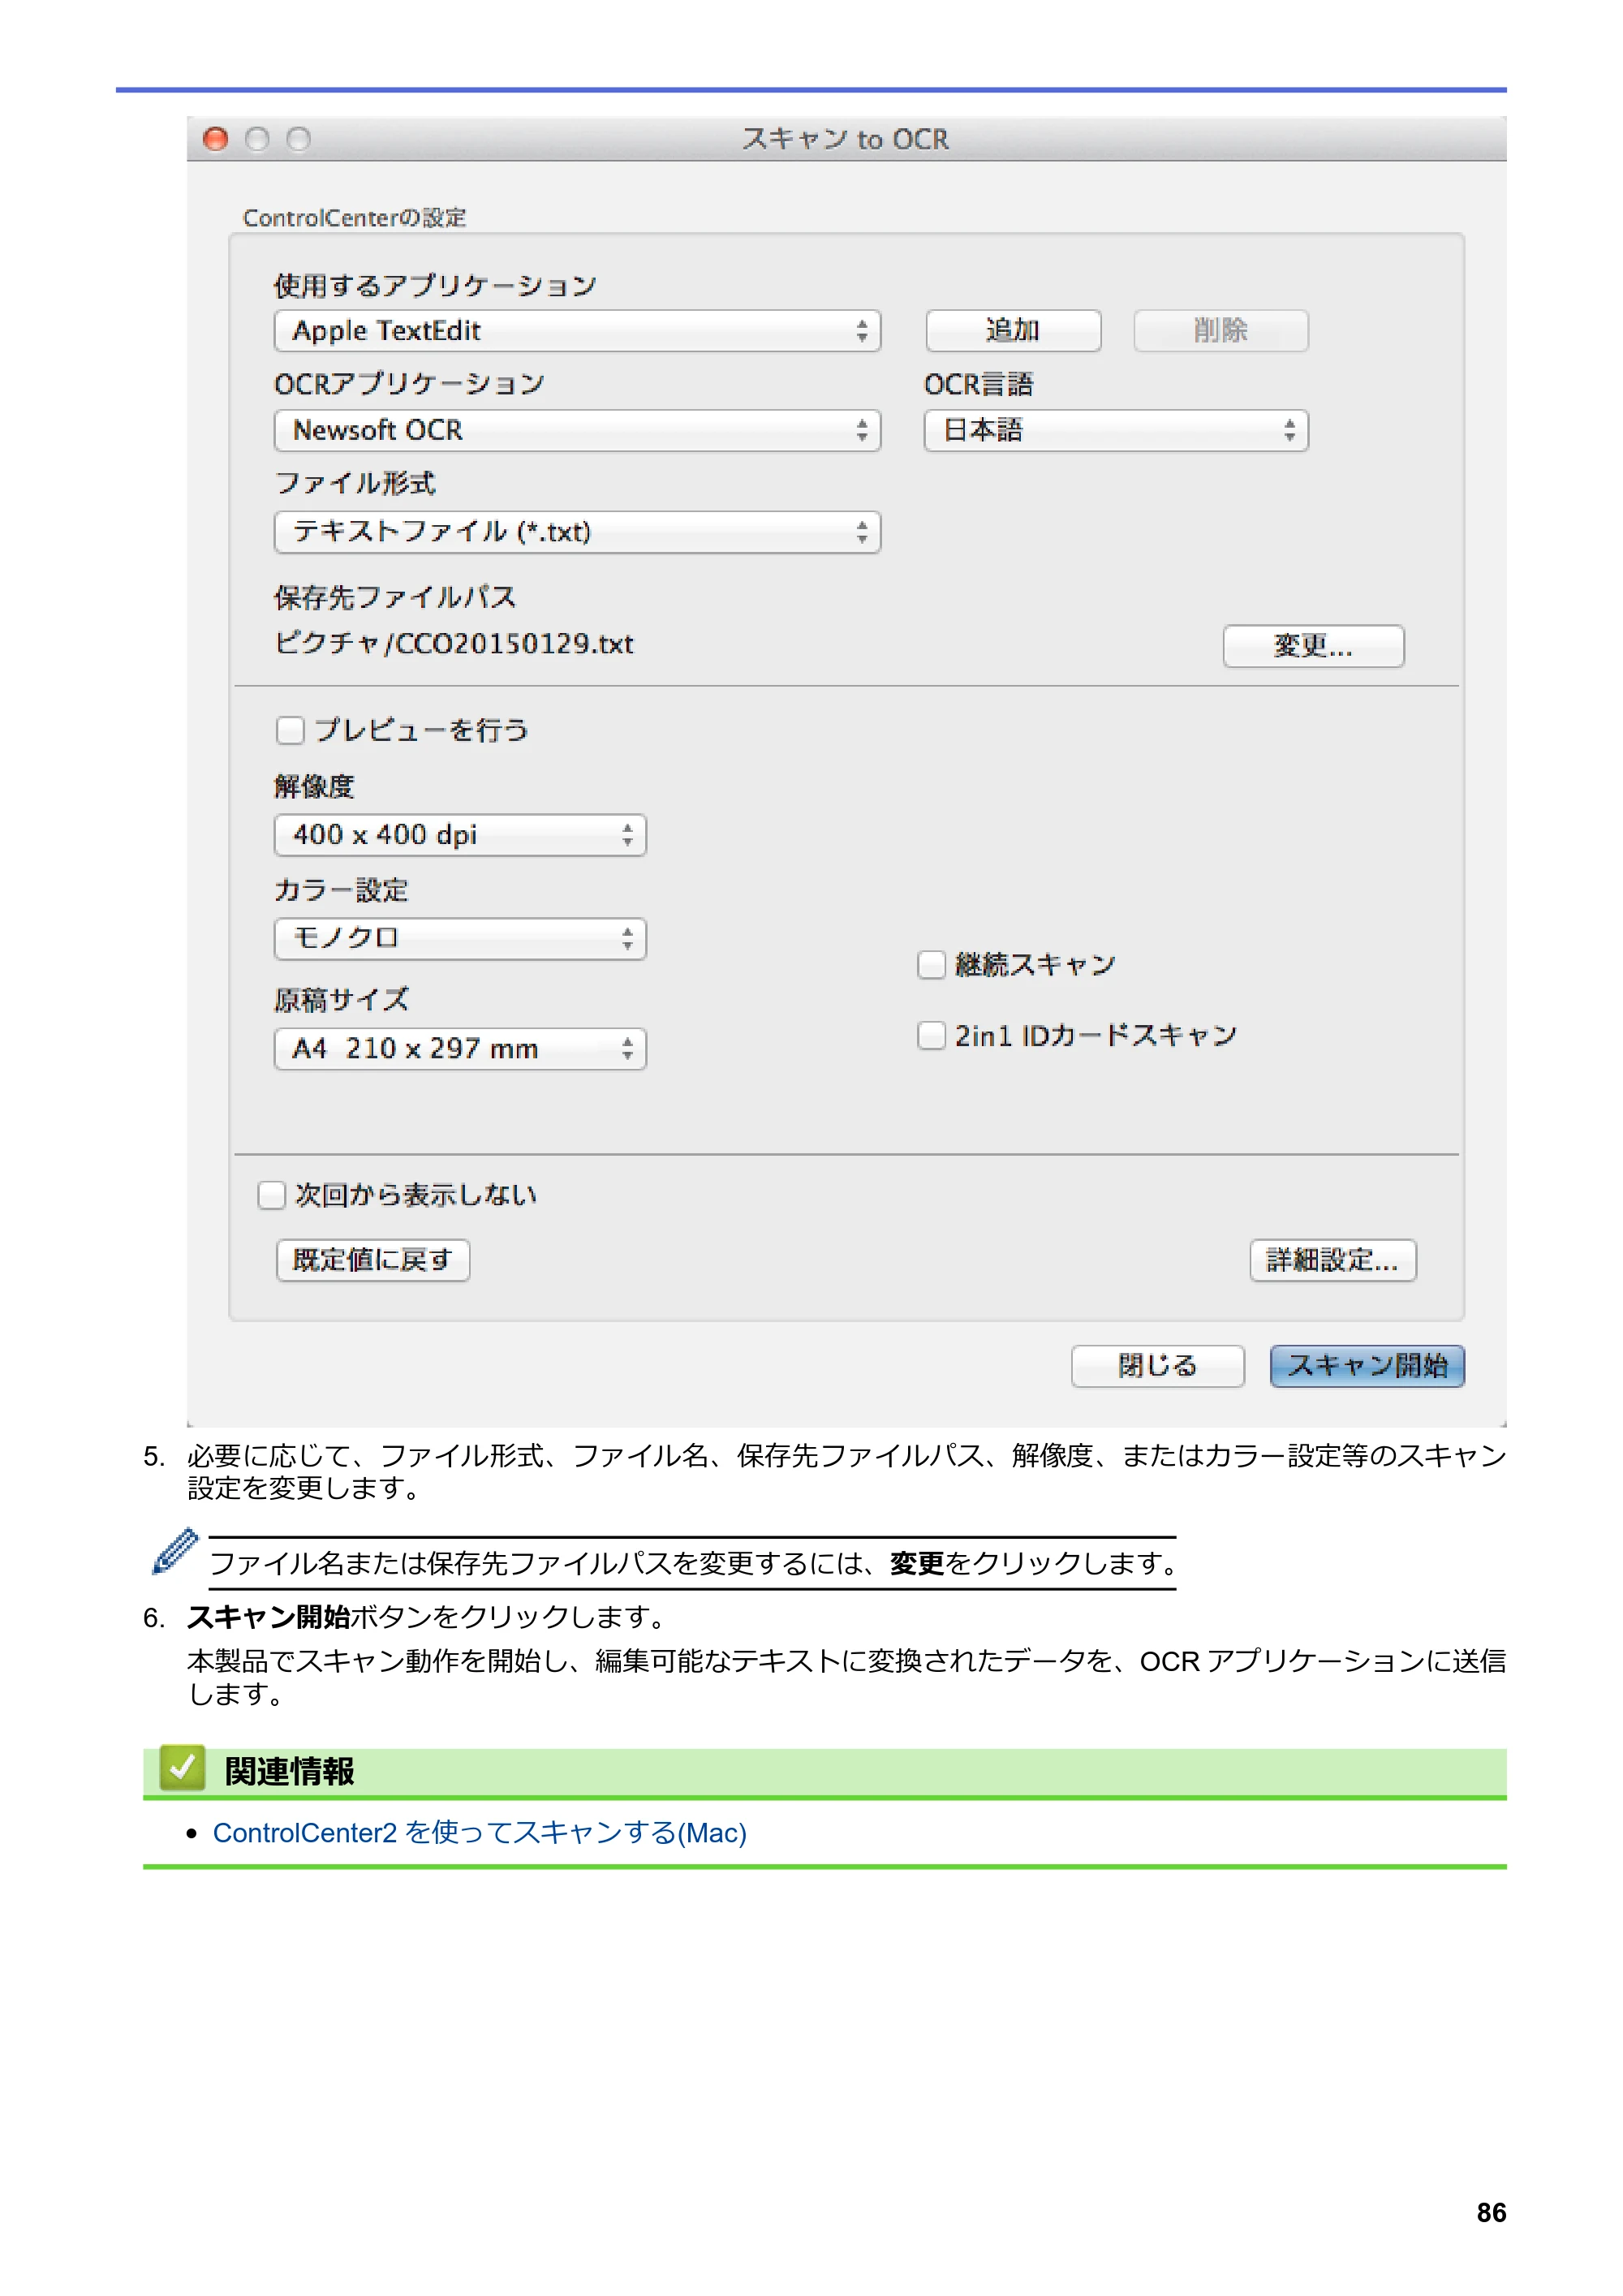Open the 使用するアプリケーション dropdown showing Apple TextEdit
This screenshot has height=2296, width=1623.
pos(577,331)
